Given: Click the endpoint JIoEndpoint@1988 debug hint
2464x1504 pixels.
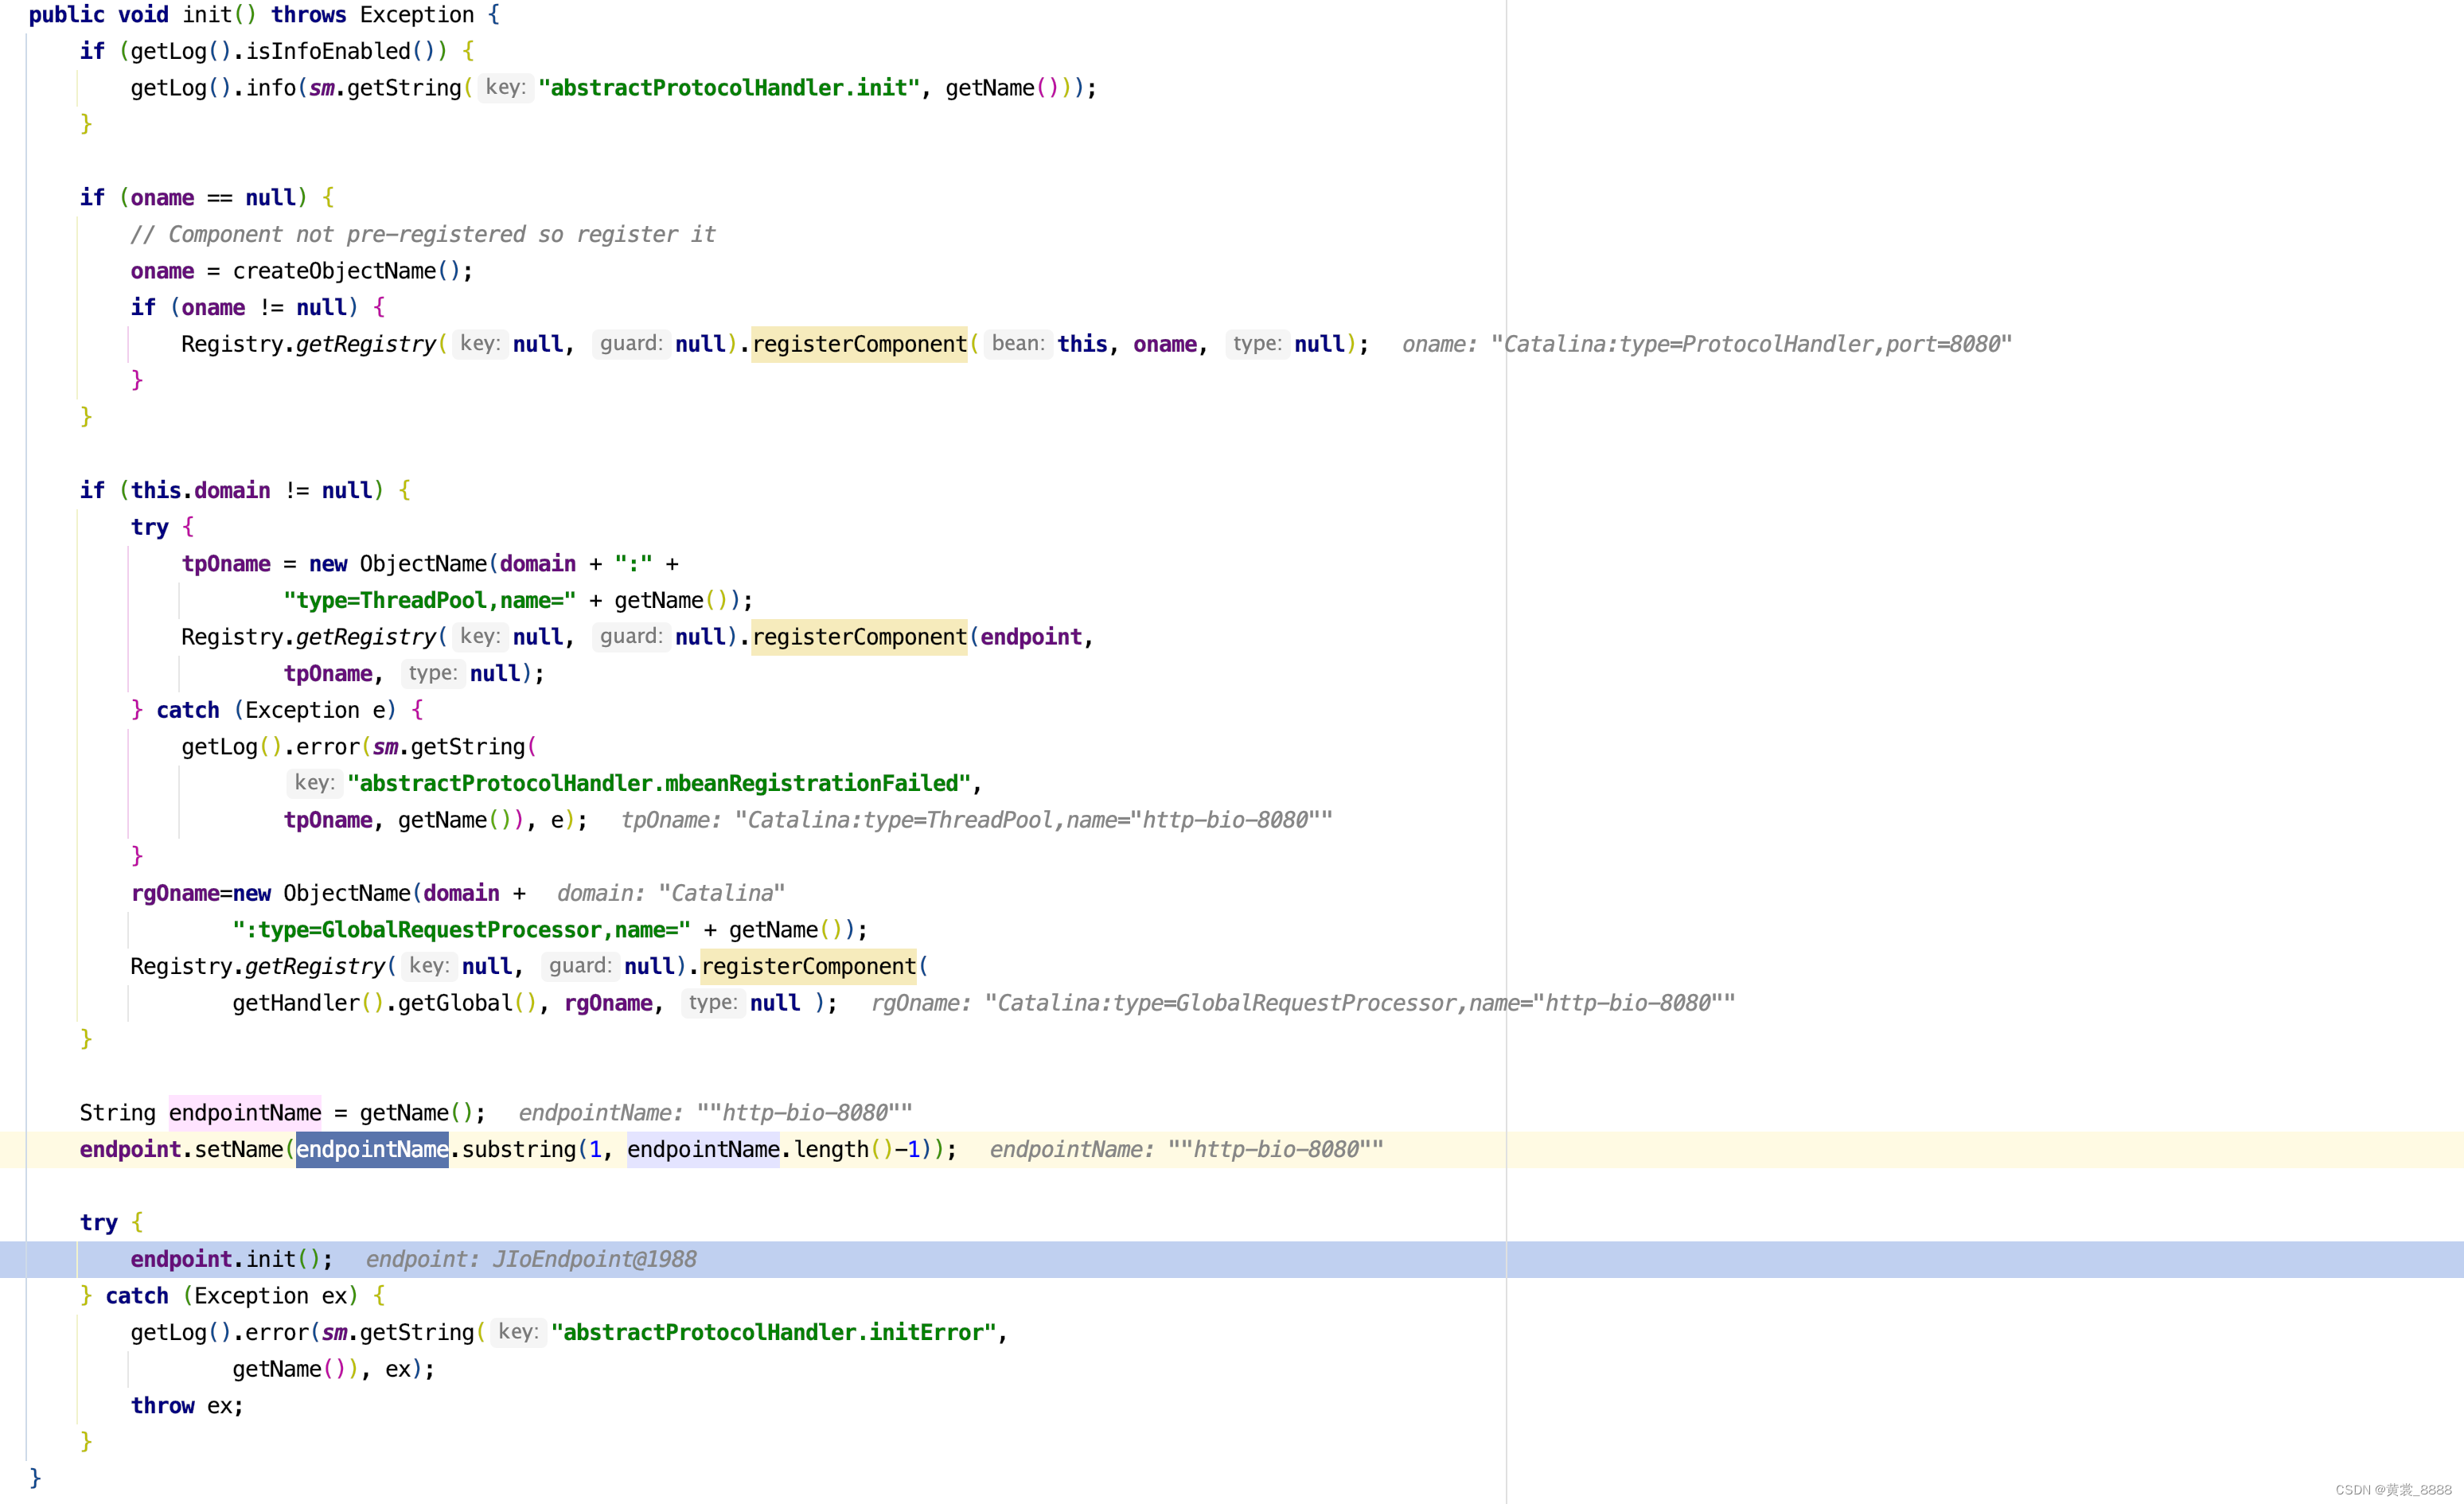Looking at the screenshot, I should pos(530,1259).
